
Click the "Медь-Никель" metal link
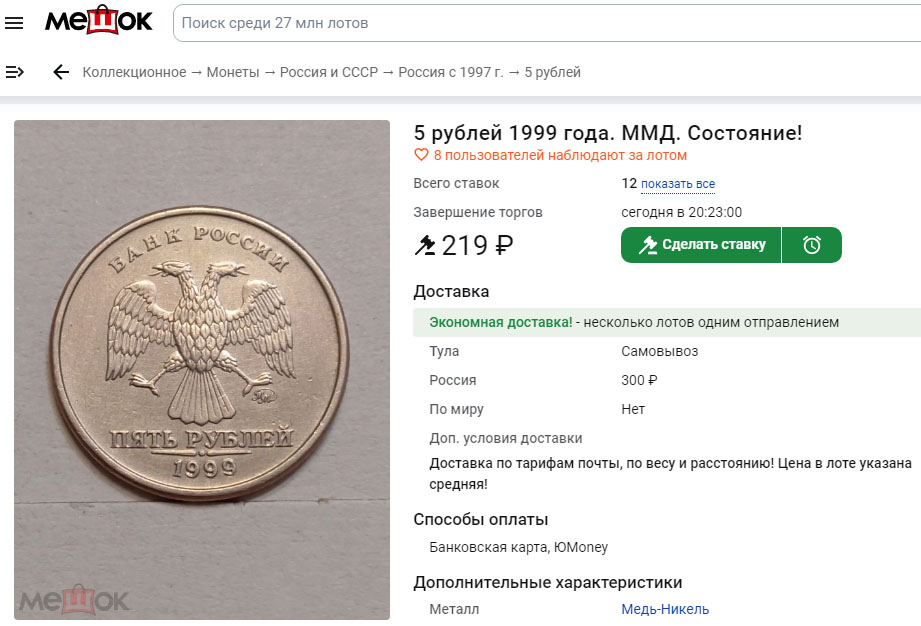(665, 609)
